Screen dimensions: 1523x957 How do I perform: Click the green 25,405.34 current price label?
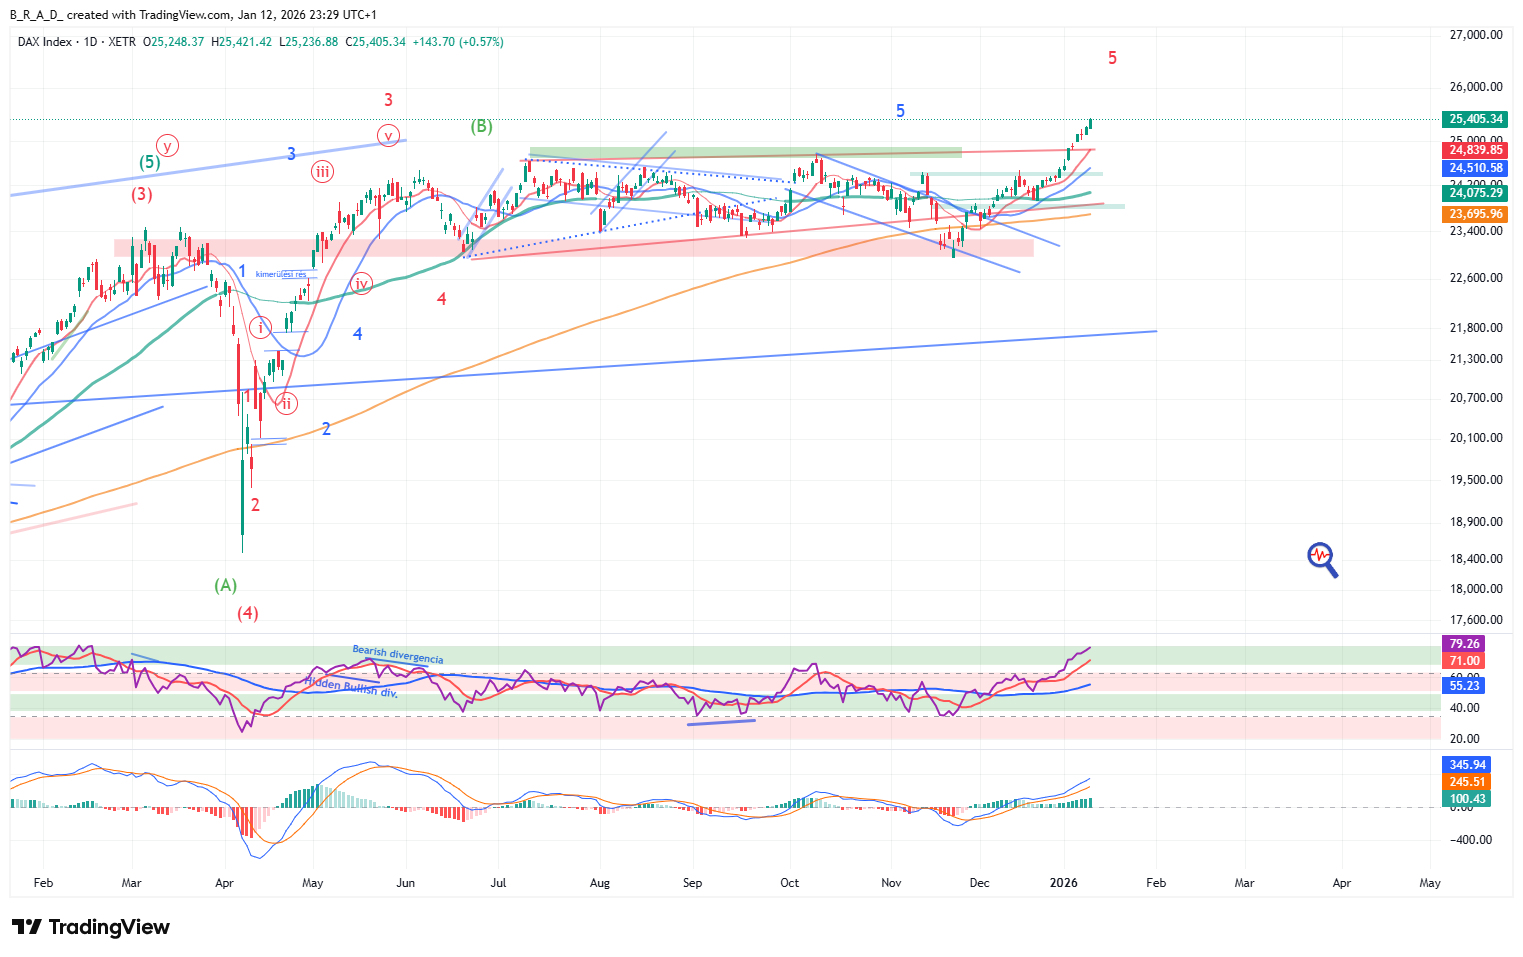point(1475,119)
